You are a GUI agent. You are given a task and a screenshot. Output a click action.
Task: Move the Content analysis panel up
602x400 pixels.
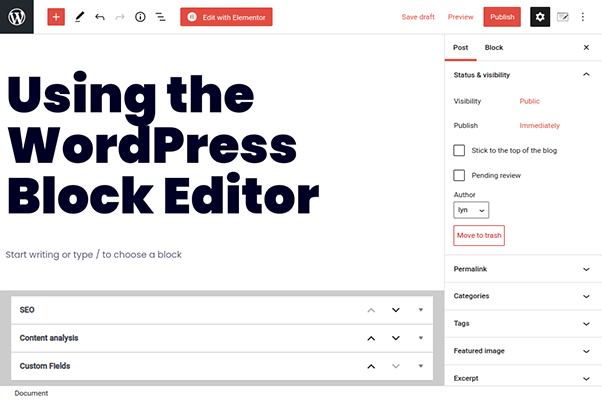coord(371,338)
